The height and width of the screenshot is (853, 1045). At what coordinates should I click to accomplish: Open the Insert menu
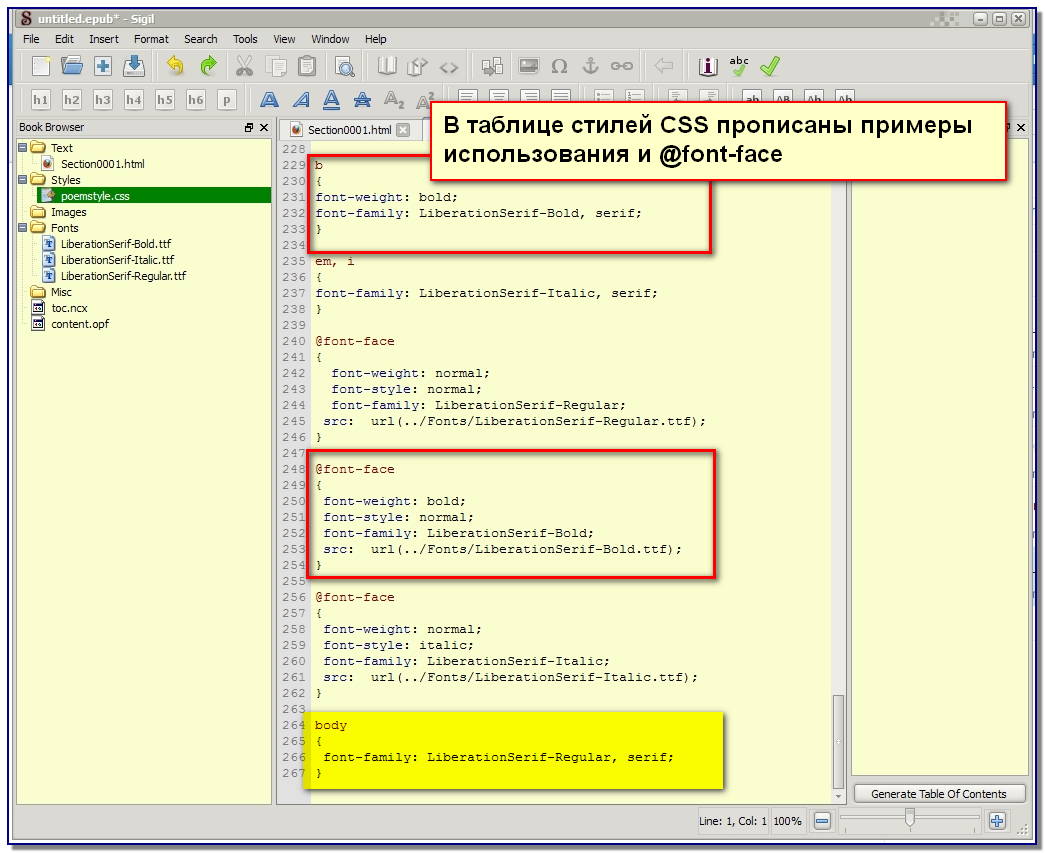[104, 39]
